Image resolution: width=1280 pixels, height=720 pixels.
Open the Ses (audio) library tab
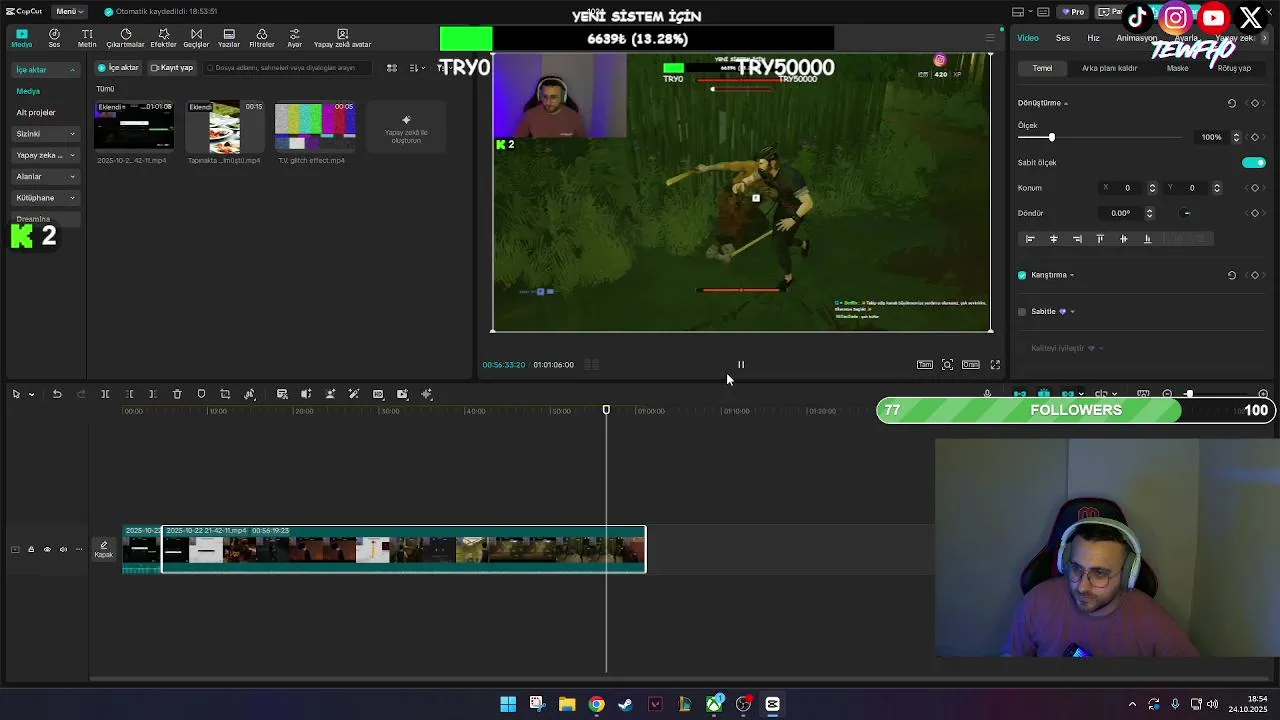[54, 38]
